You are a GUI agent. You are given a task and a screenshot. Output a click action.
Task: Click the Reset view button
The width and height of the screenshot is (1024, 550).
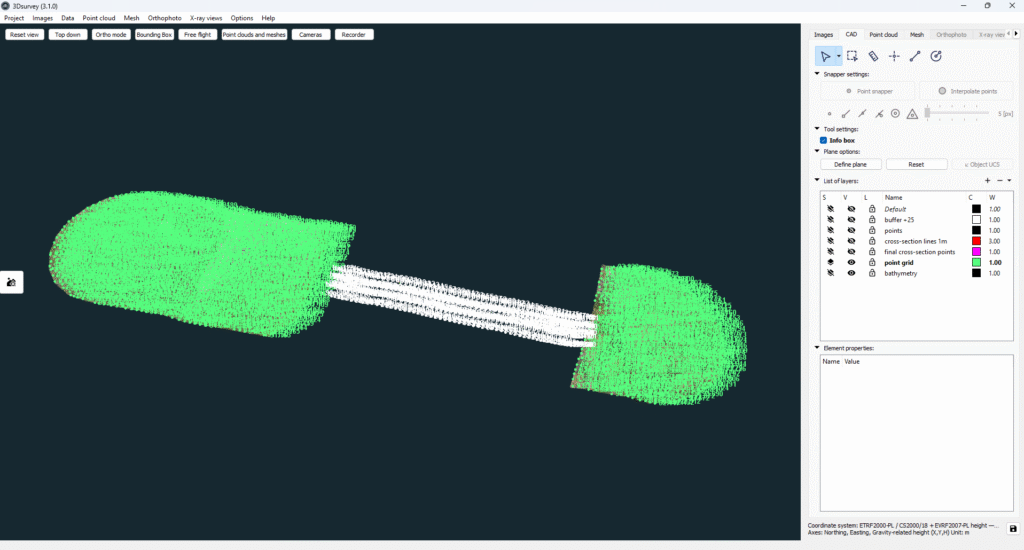coord(24,35)
